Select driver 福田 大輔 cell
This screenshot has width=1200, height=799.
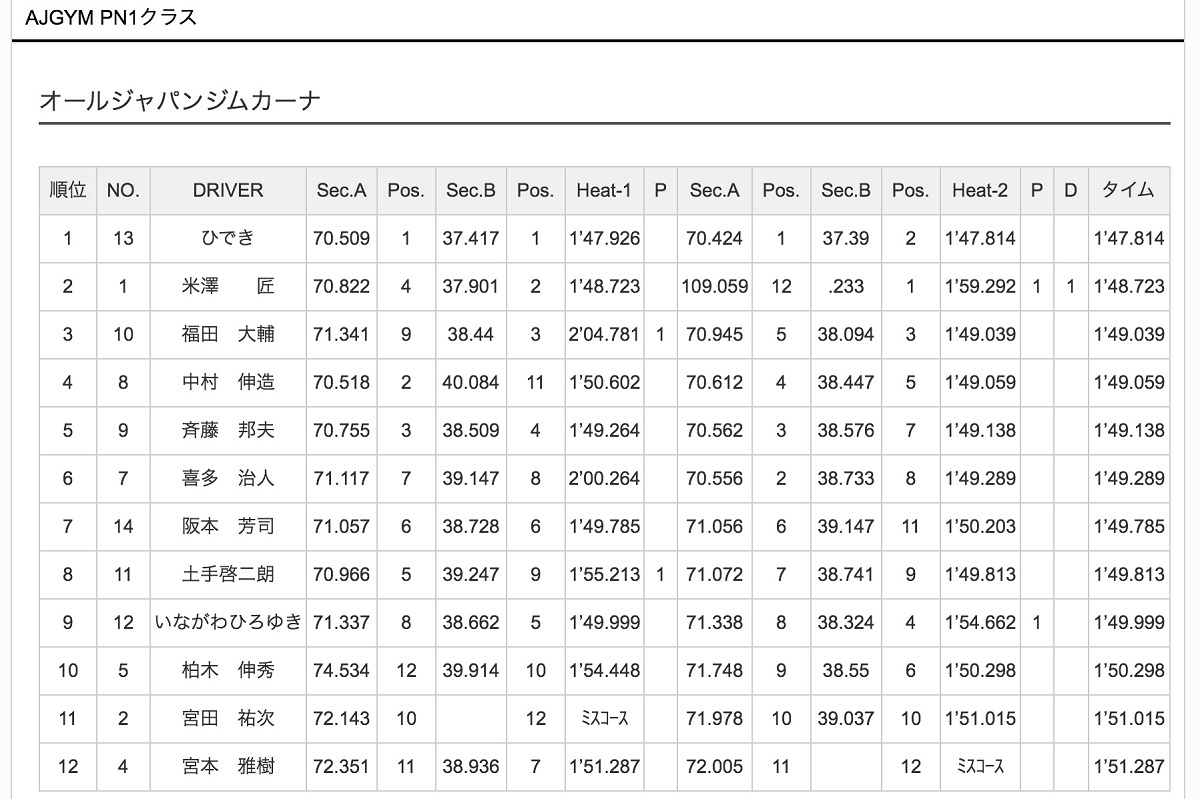tap(228, 334)
